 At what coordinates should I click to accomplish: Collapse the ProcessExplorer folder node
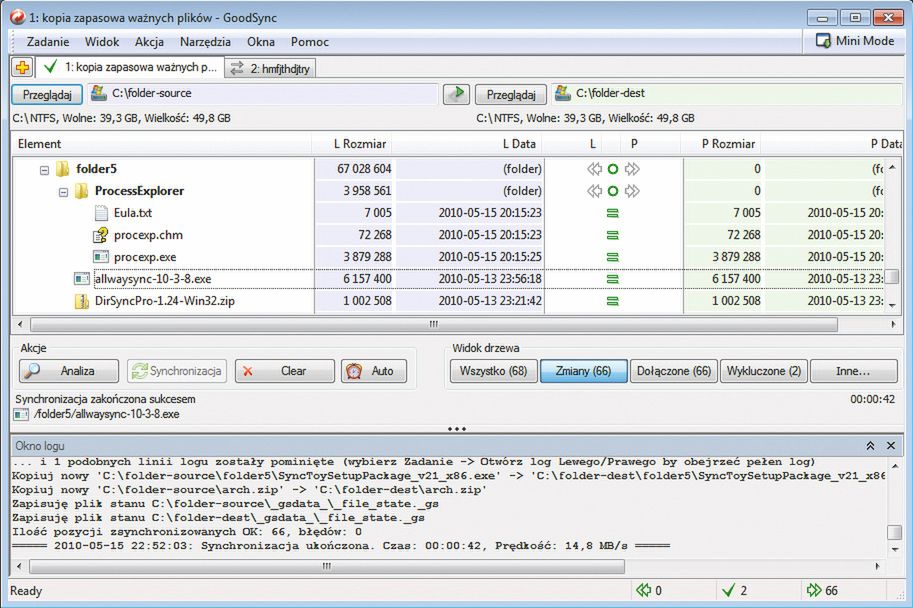[63, 191]
